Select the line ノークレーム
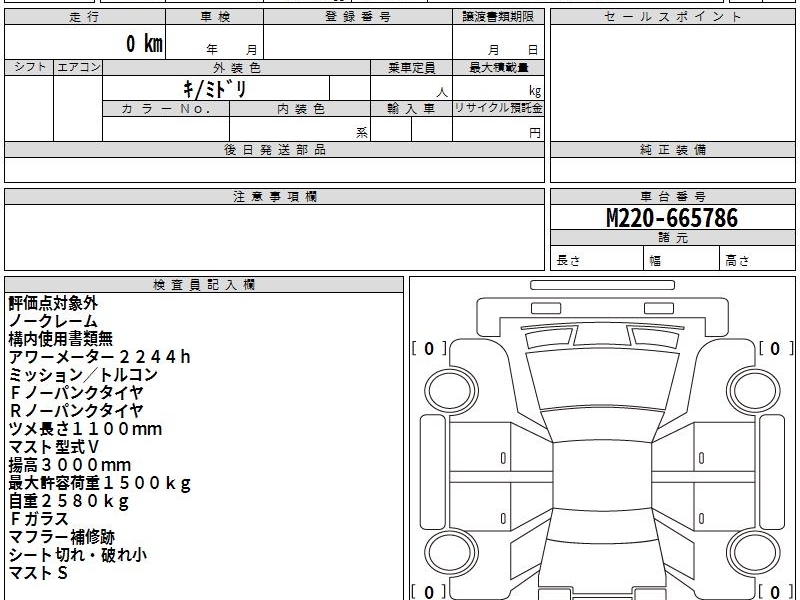The image size is (800, 600). (x=53, y=321)
